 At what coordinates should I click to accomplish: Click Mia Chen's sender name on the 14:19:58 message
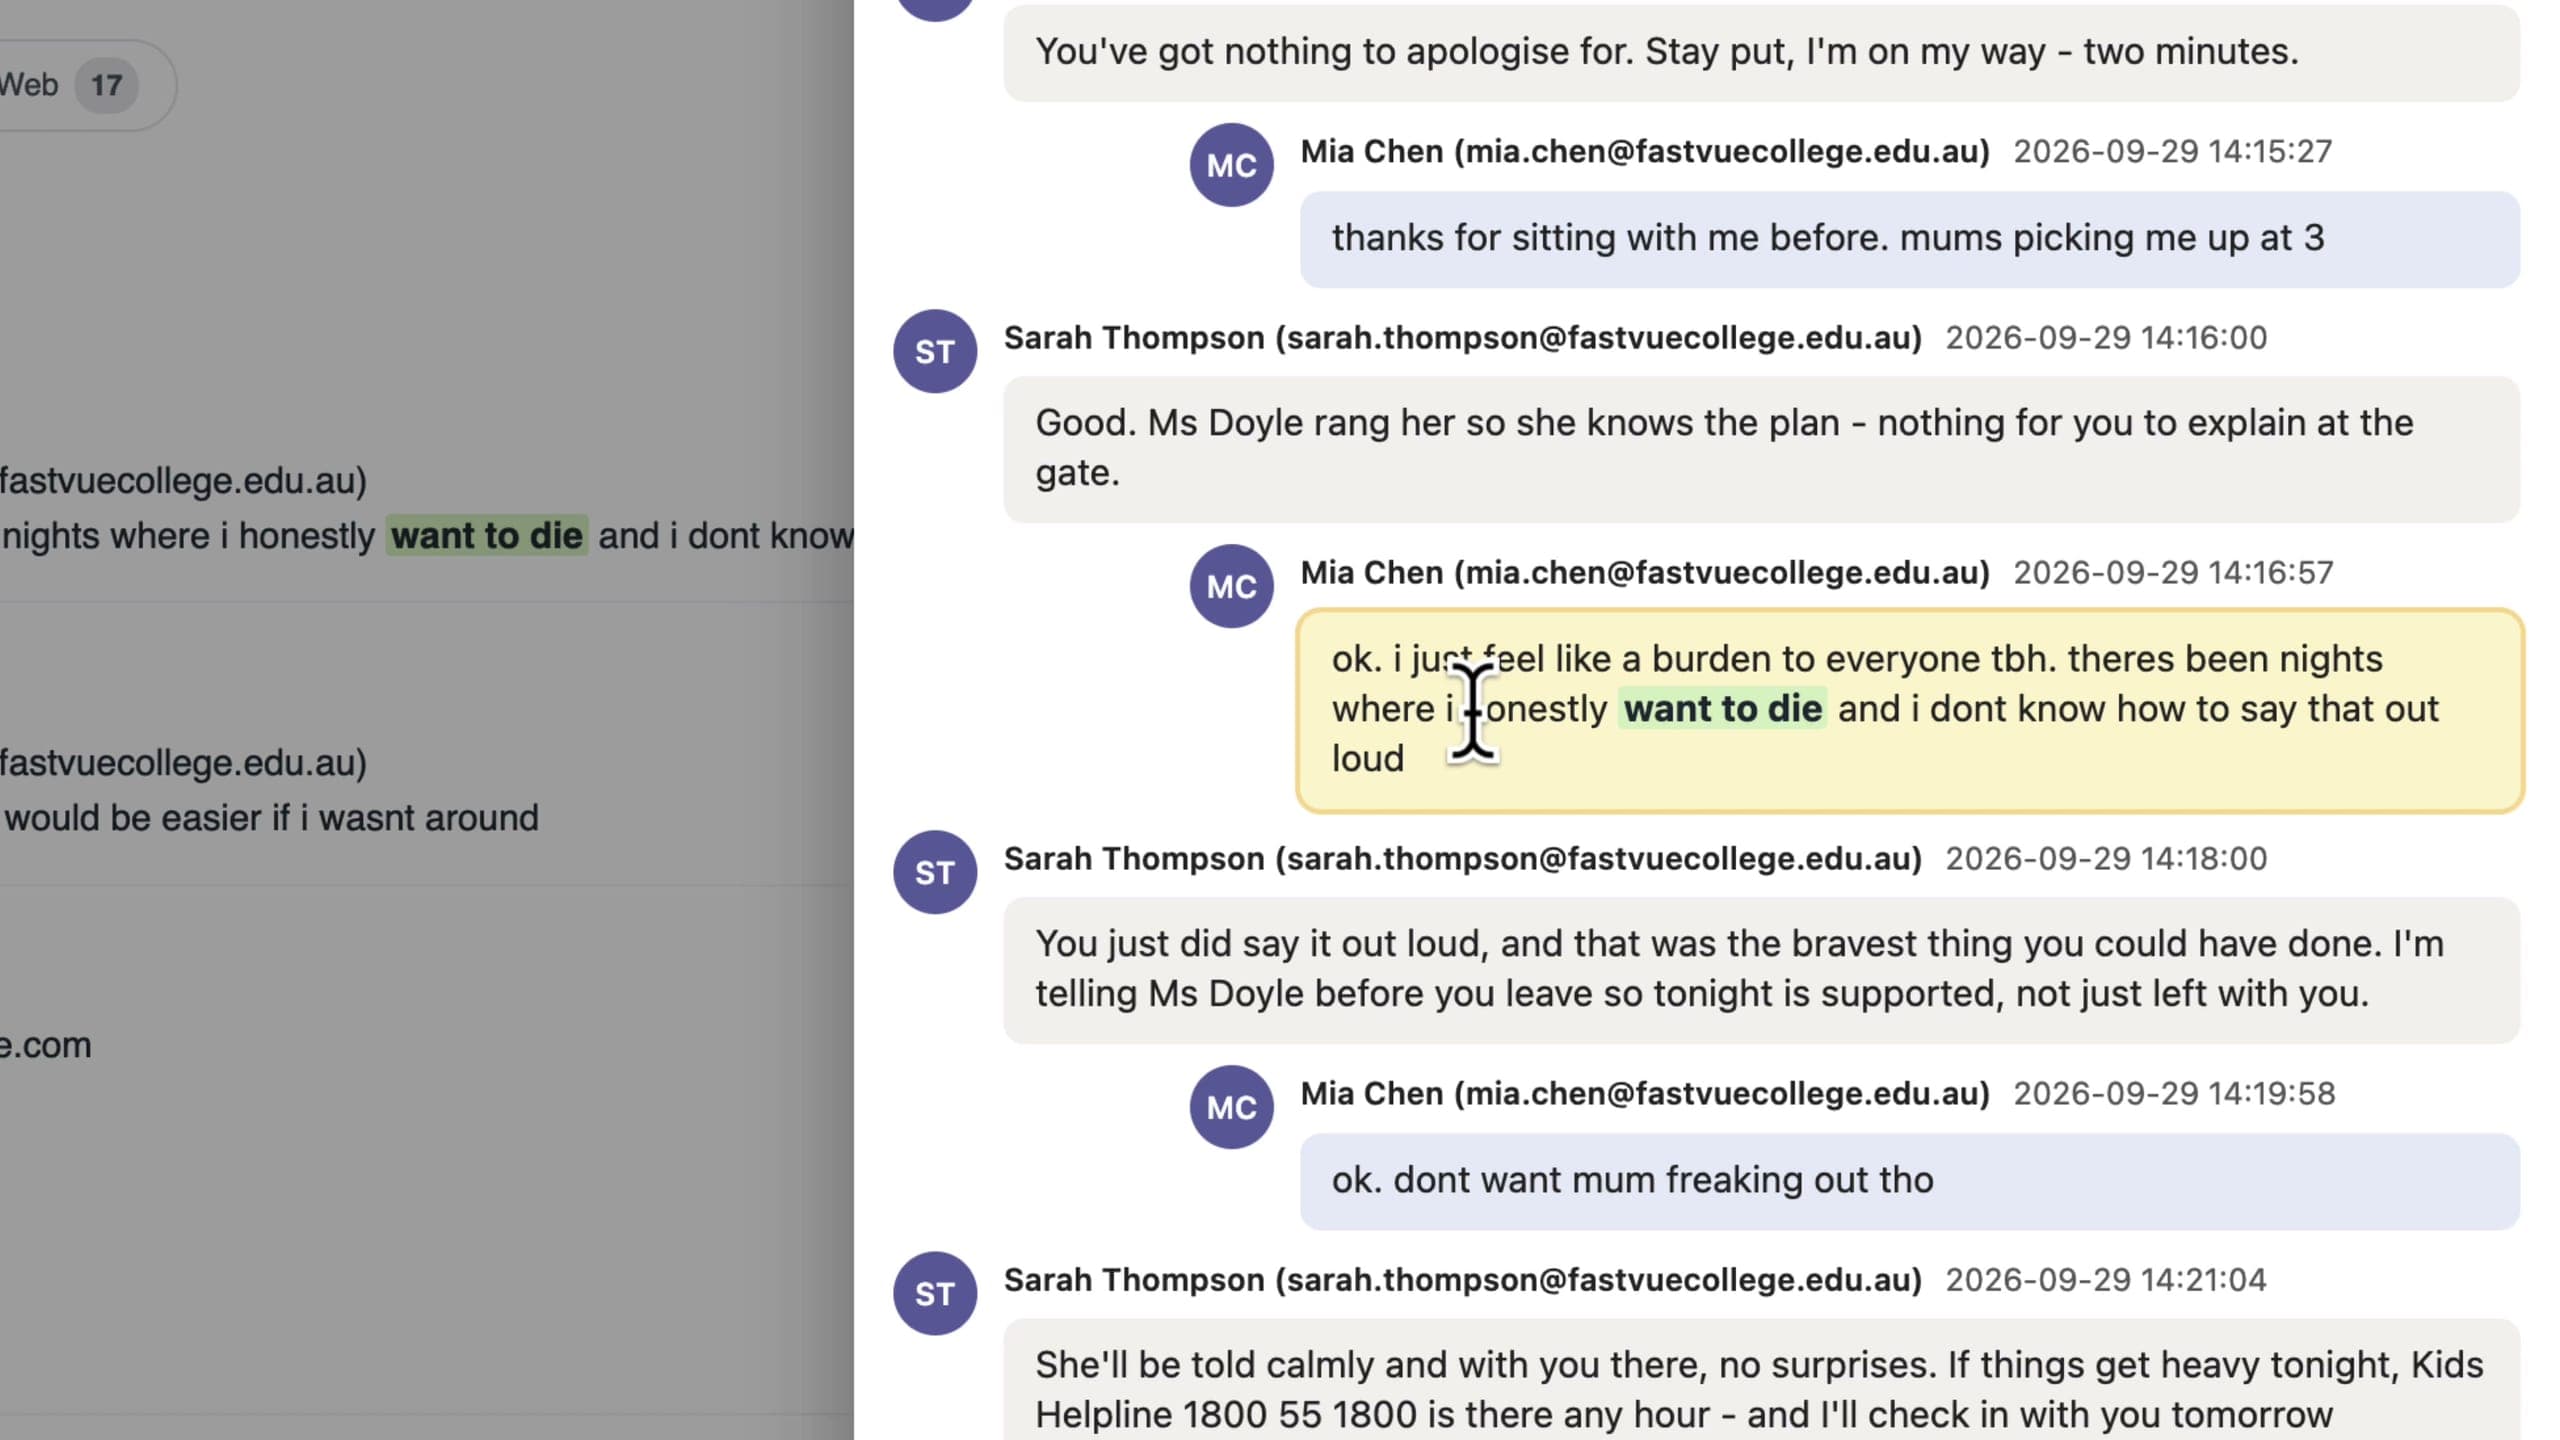(1645, 1094)
